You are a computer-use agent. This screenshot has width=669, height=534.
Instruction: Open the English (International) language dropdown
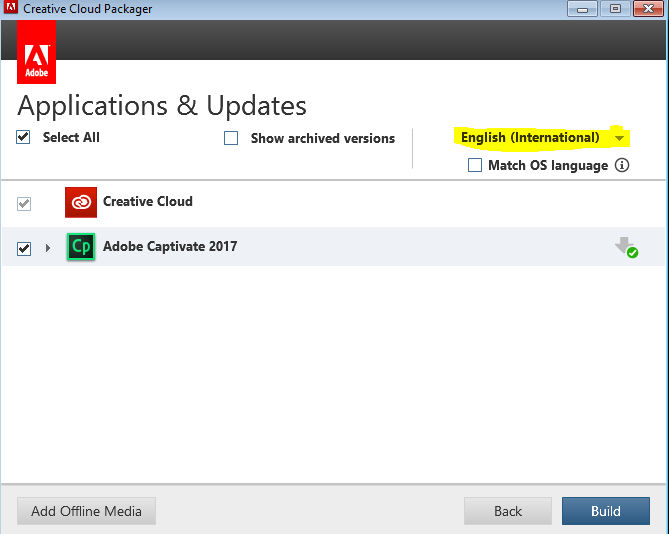click(x=542, y=138)
